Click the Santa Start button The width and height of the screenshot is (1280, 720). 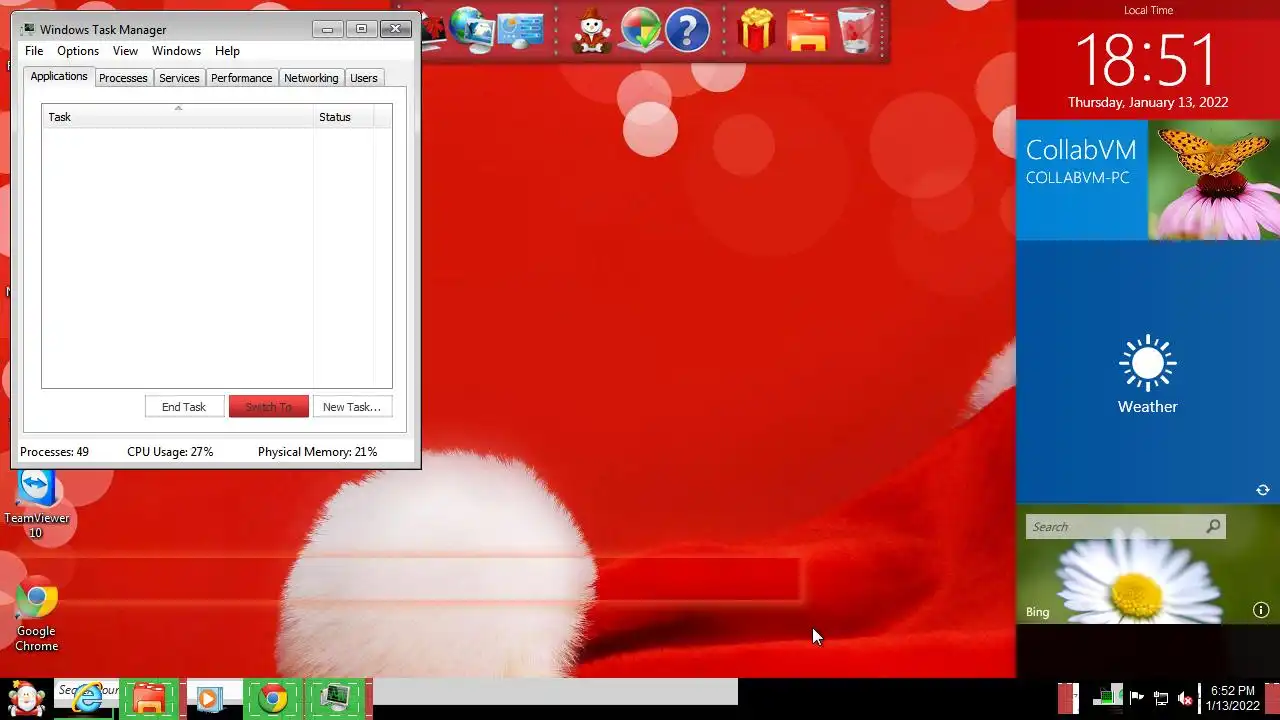26,698
